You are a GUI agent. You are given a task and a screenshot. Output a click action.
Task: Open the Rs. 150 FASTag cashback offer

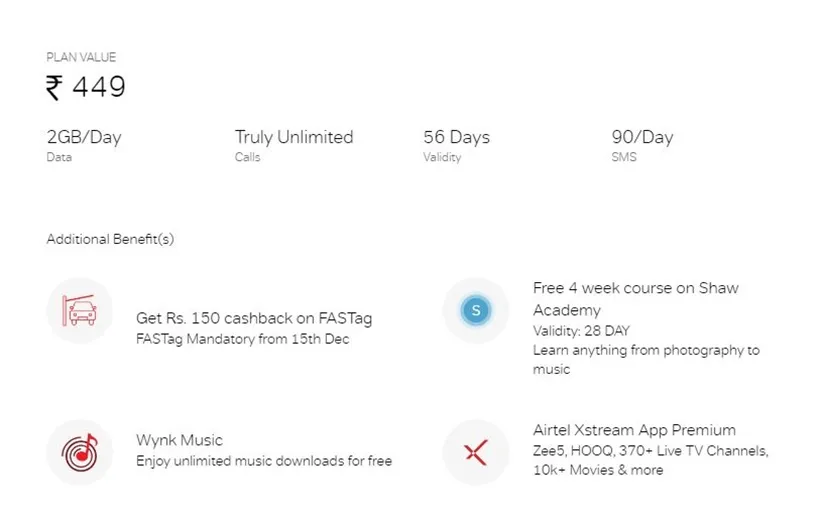point(254,318)
